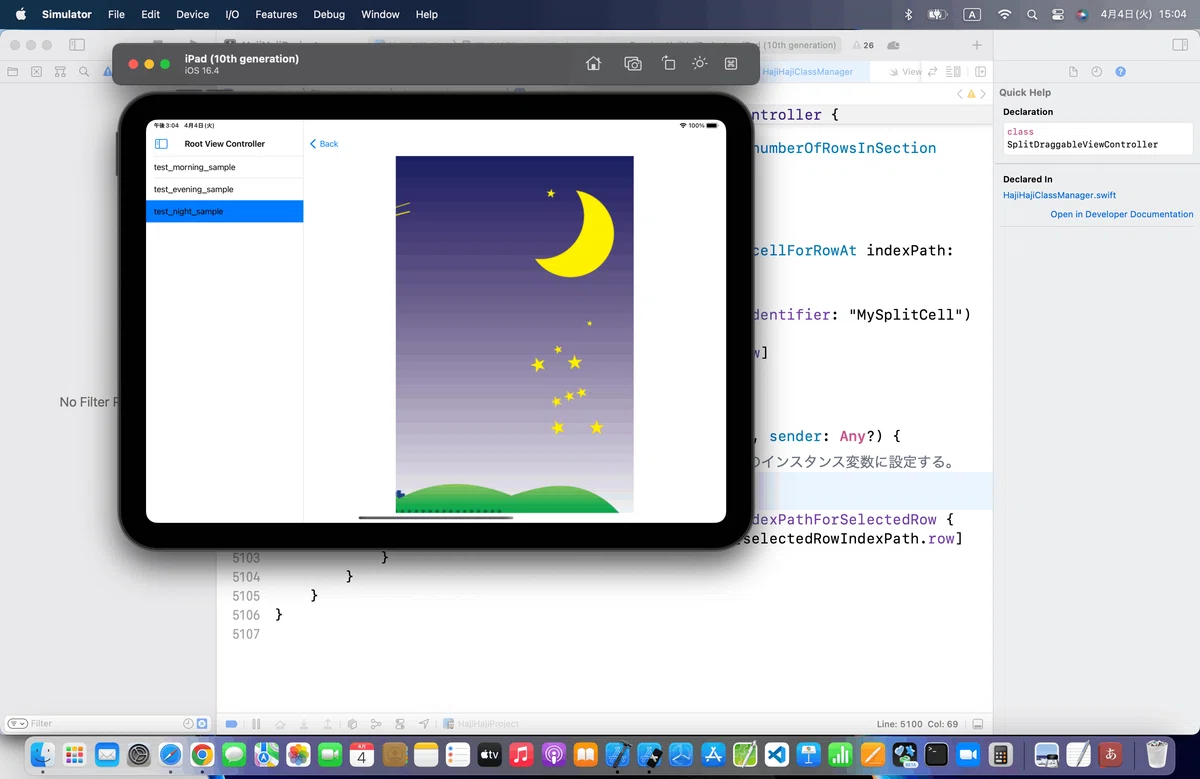Rotate the simulated iPad with rotate icon
1200x779 pixels.
coord(668,63)
